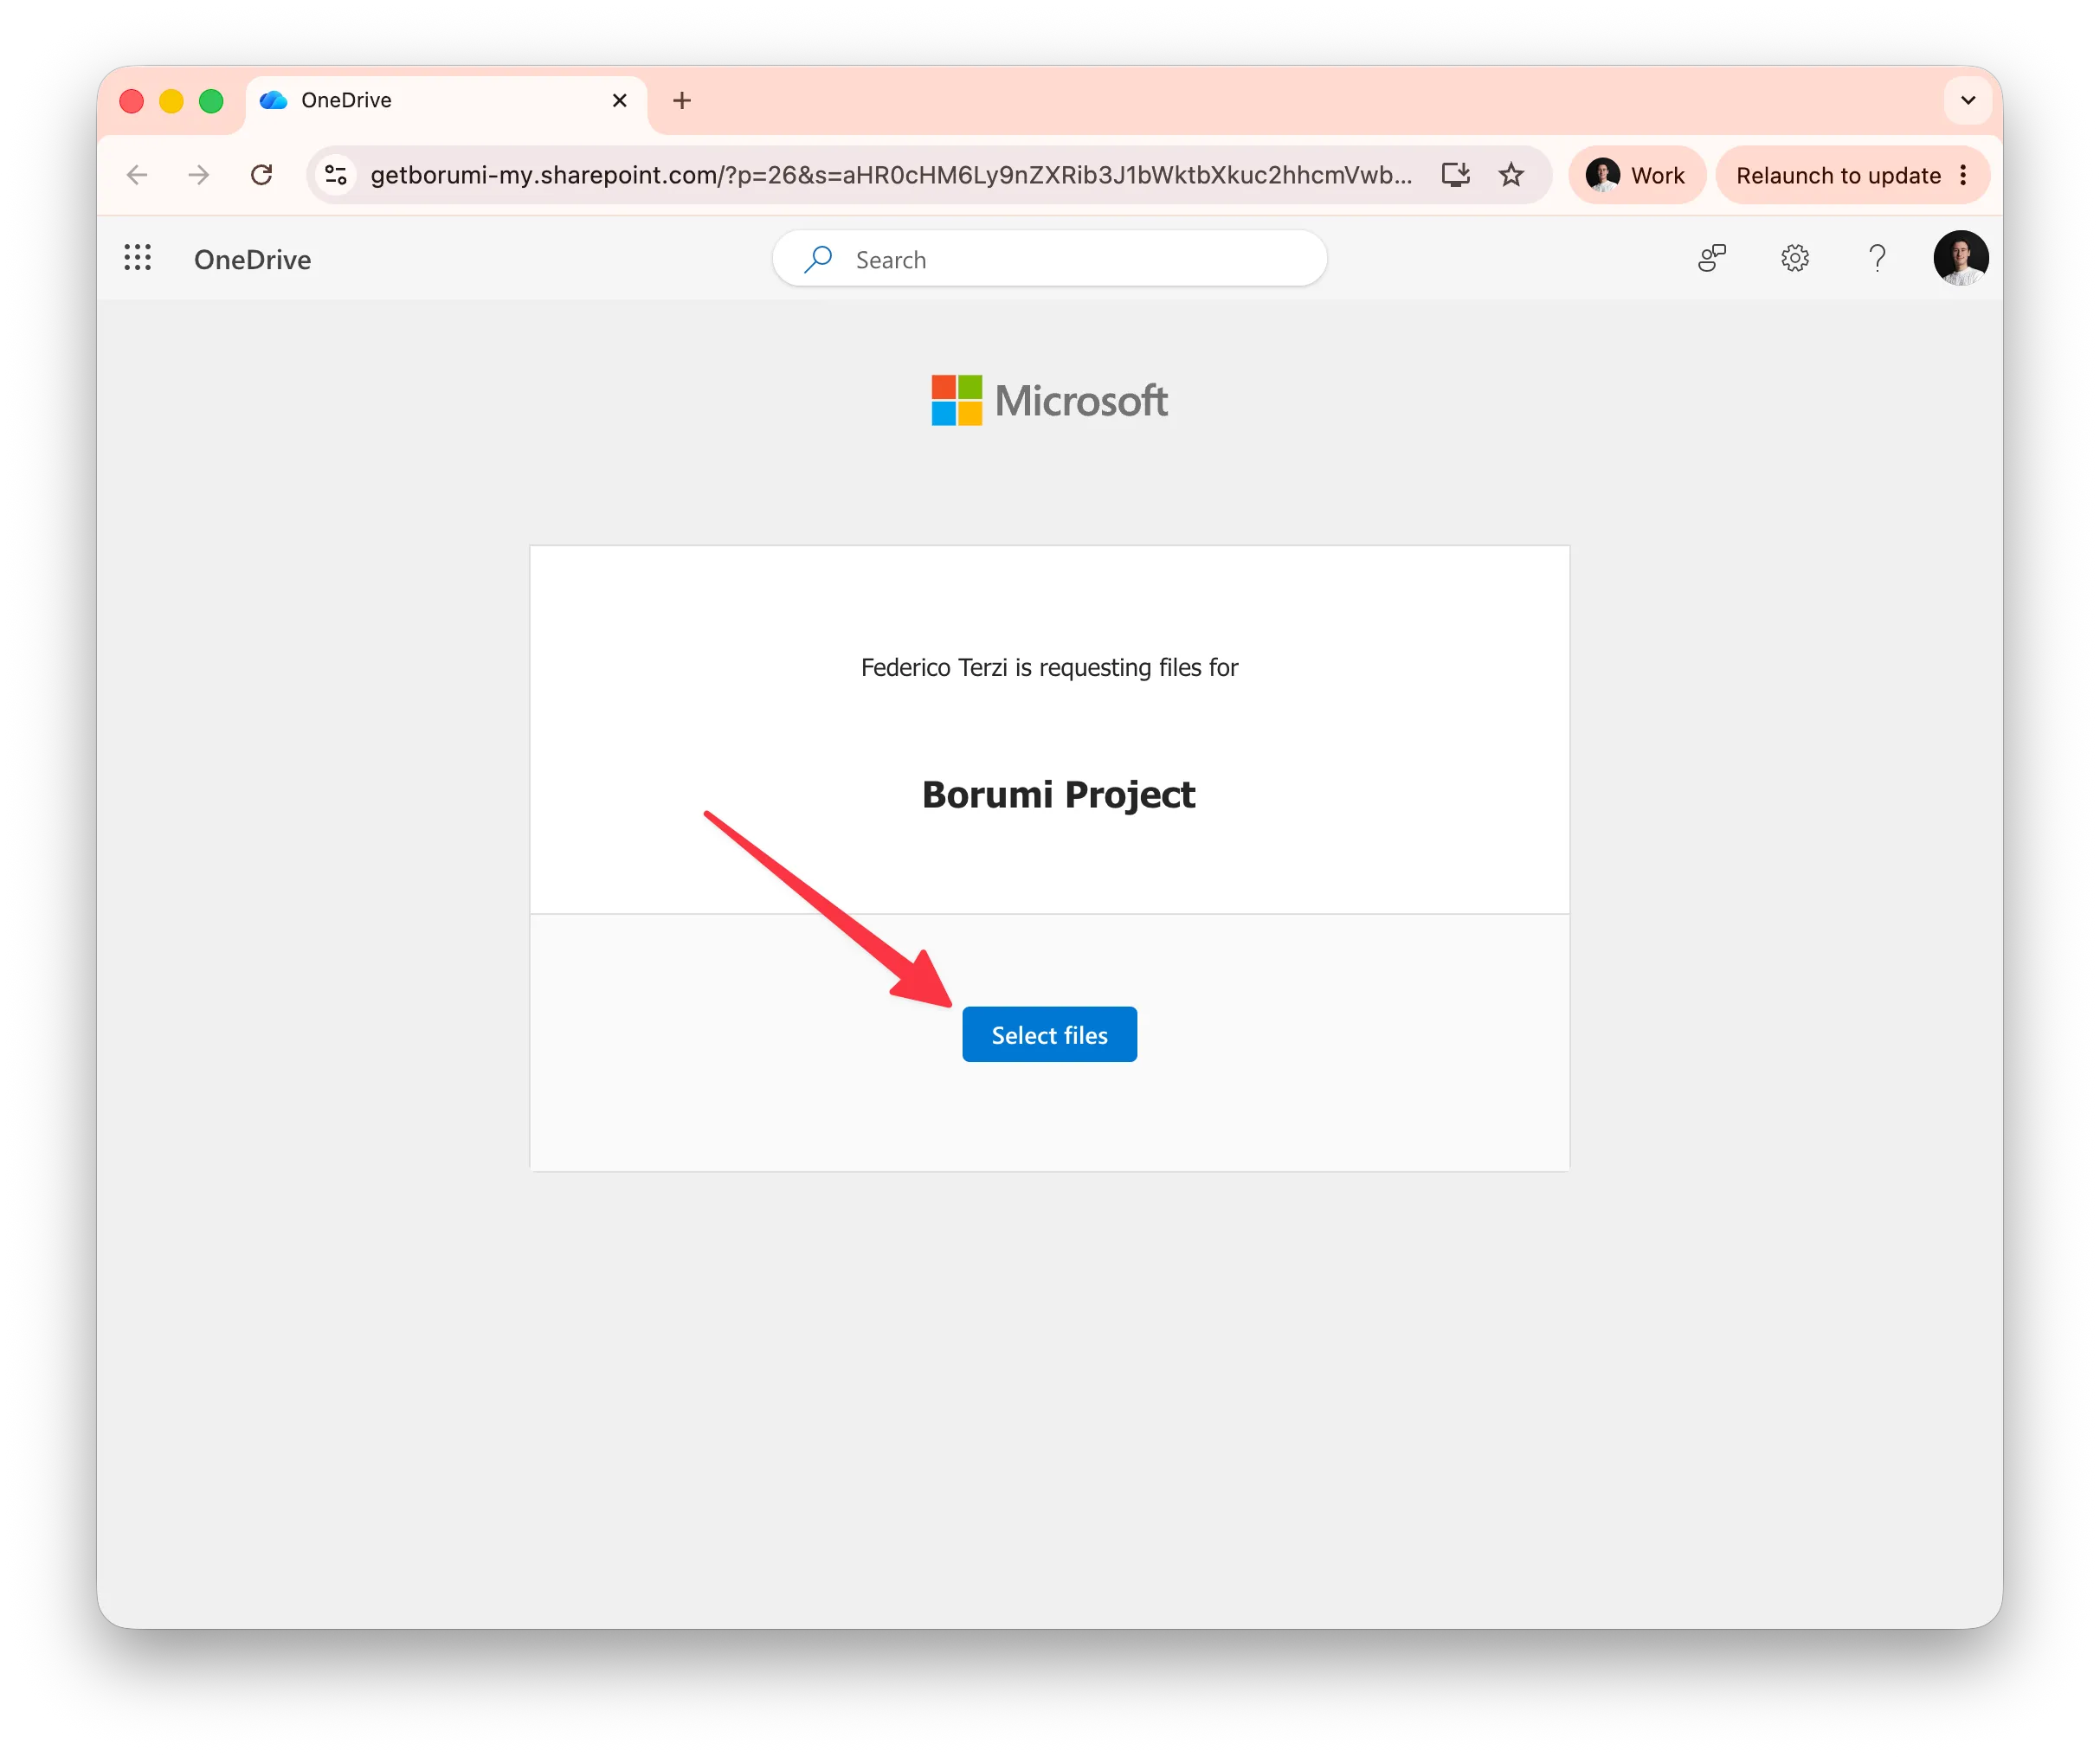Expand the tab search dropdown
The width and height of the screenshot is (2100, 1757).
point(1967,100)
